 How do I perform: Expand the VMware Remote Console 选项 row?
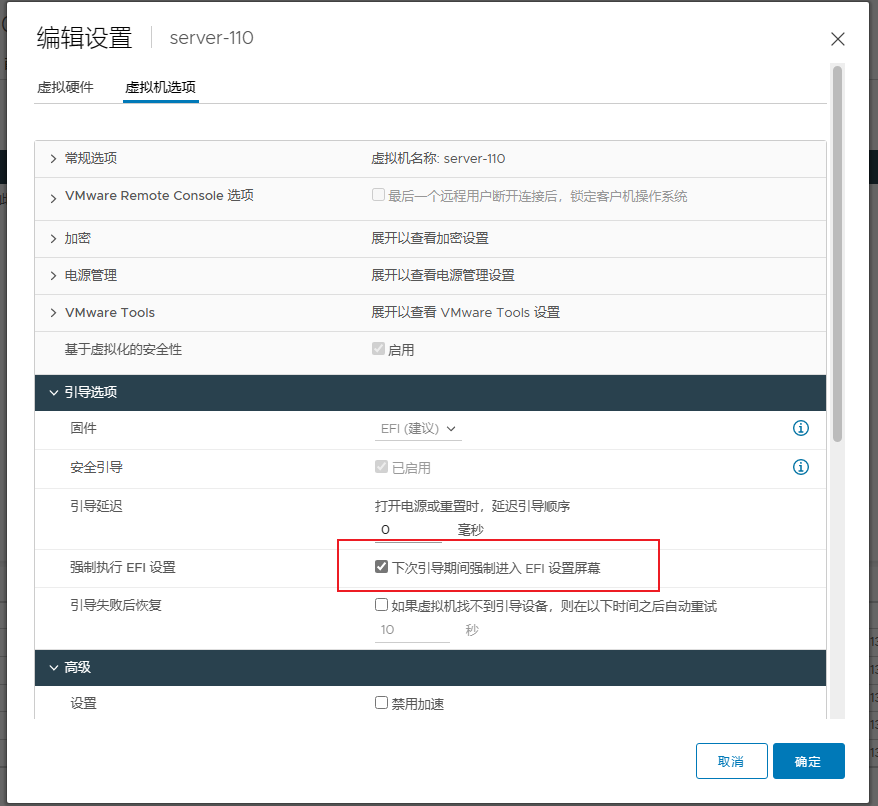pos(53,198)
